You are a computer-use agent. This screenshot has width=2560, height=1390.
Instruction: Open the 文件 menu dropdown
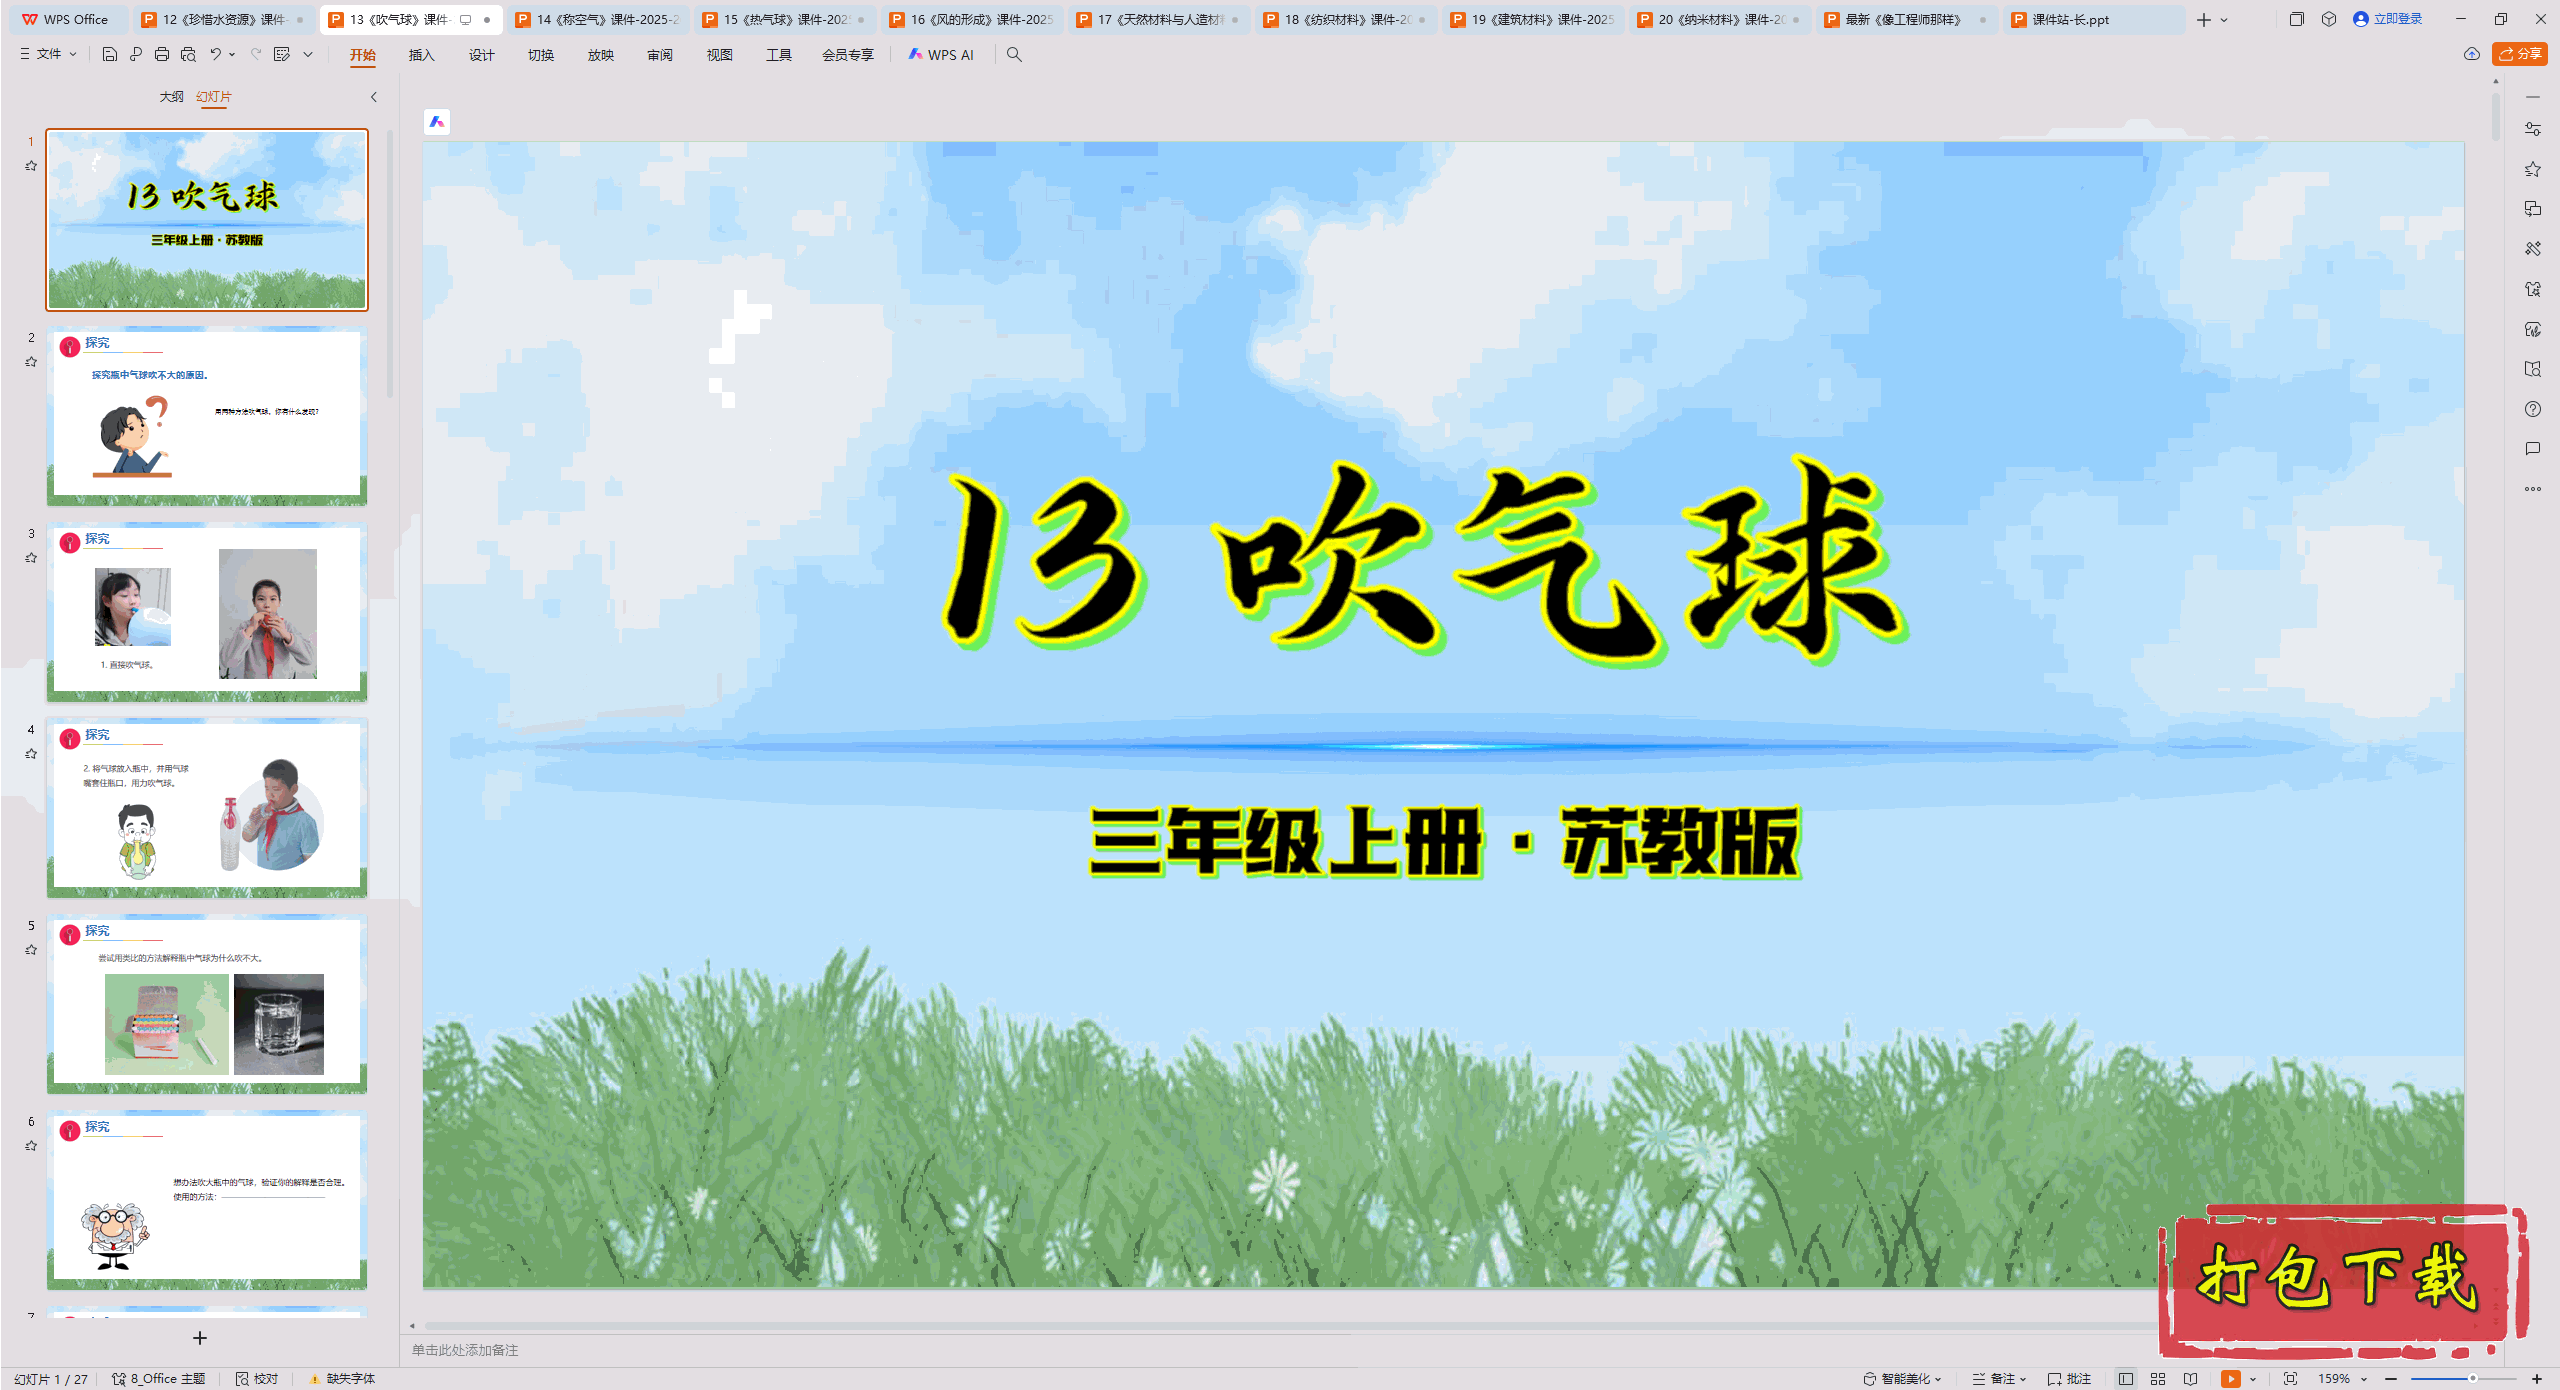(47, 55)
